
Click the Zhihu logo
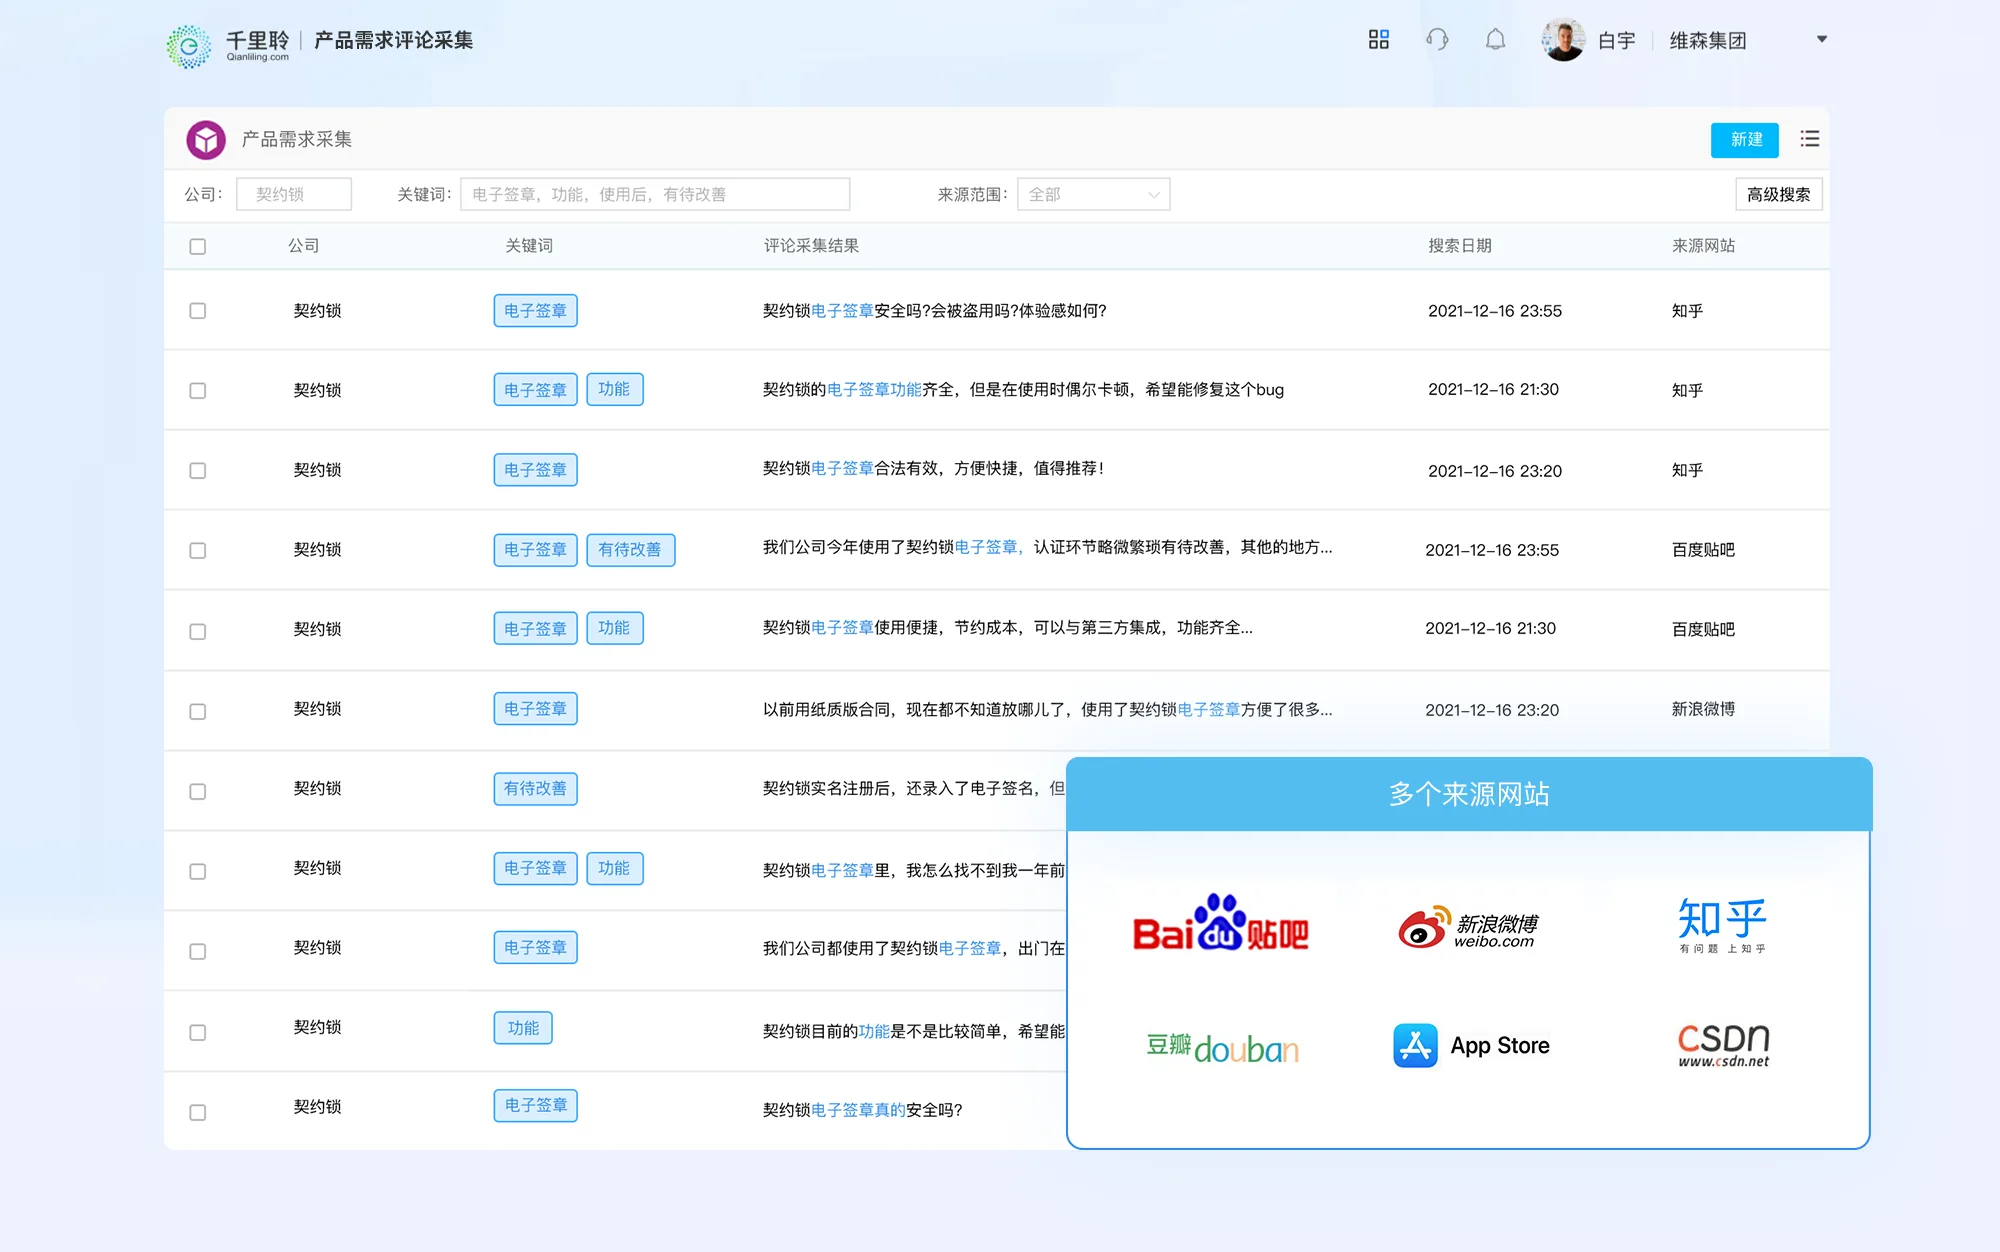click(x=1722, y=925)
